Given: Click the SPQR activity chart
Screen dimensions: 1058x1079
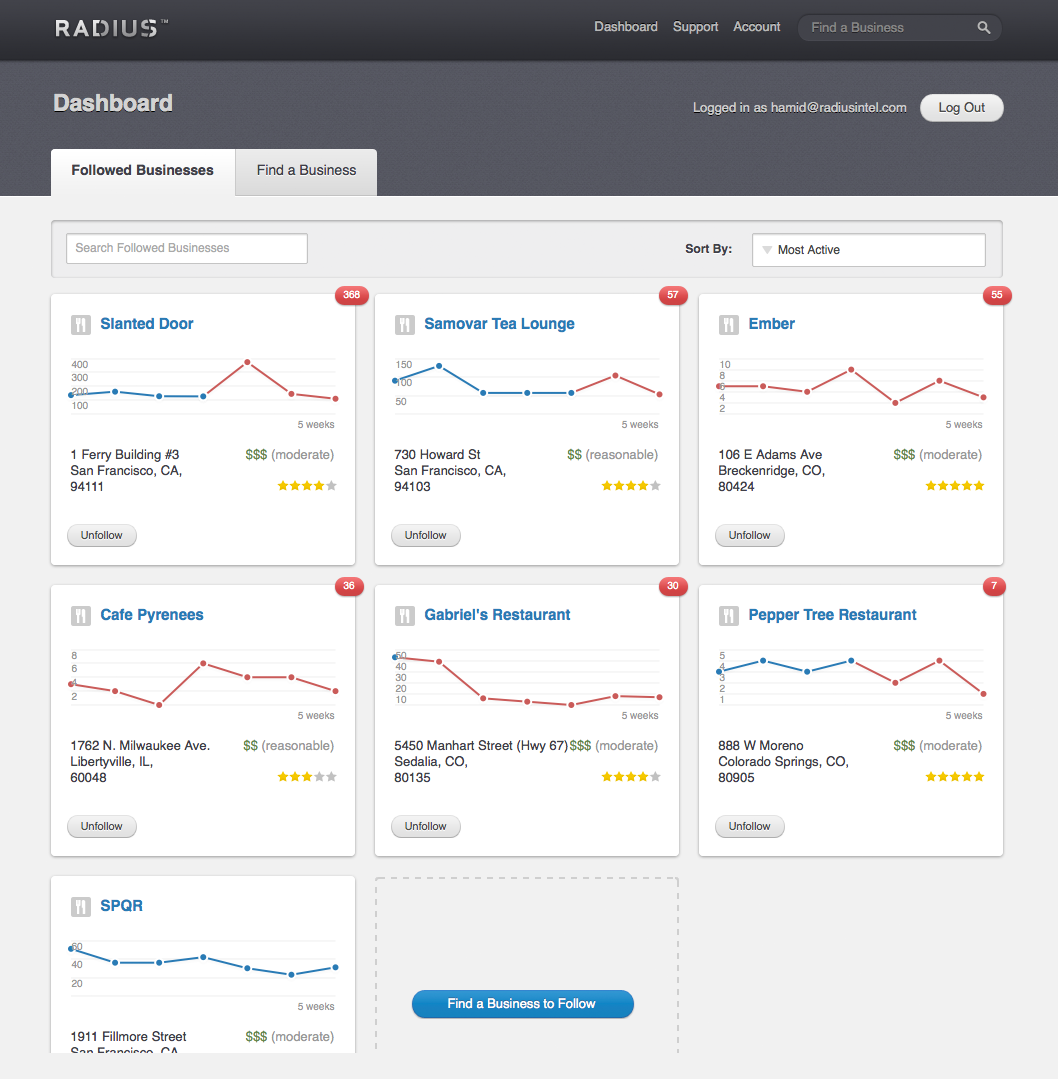Looking at the screenshot, I should (x=203, y=969).
